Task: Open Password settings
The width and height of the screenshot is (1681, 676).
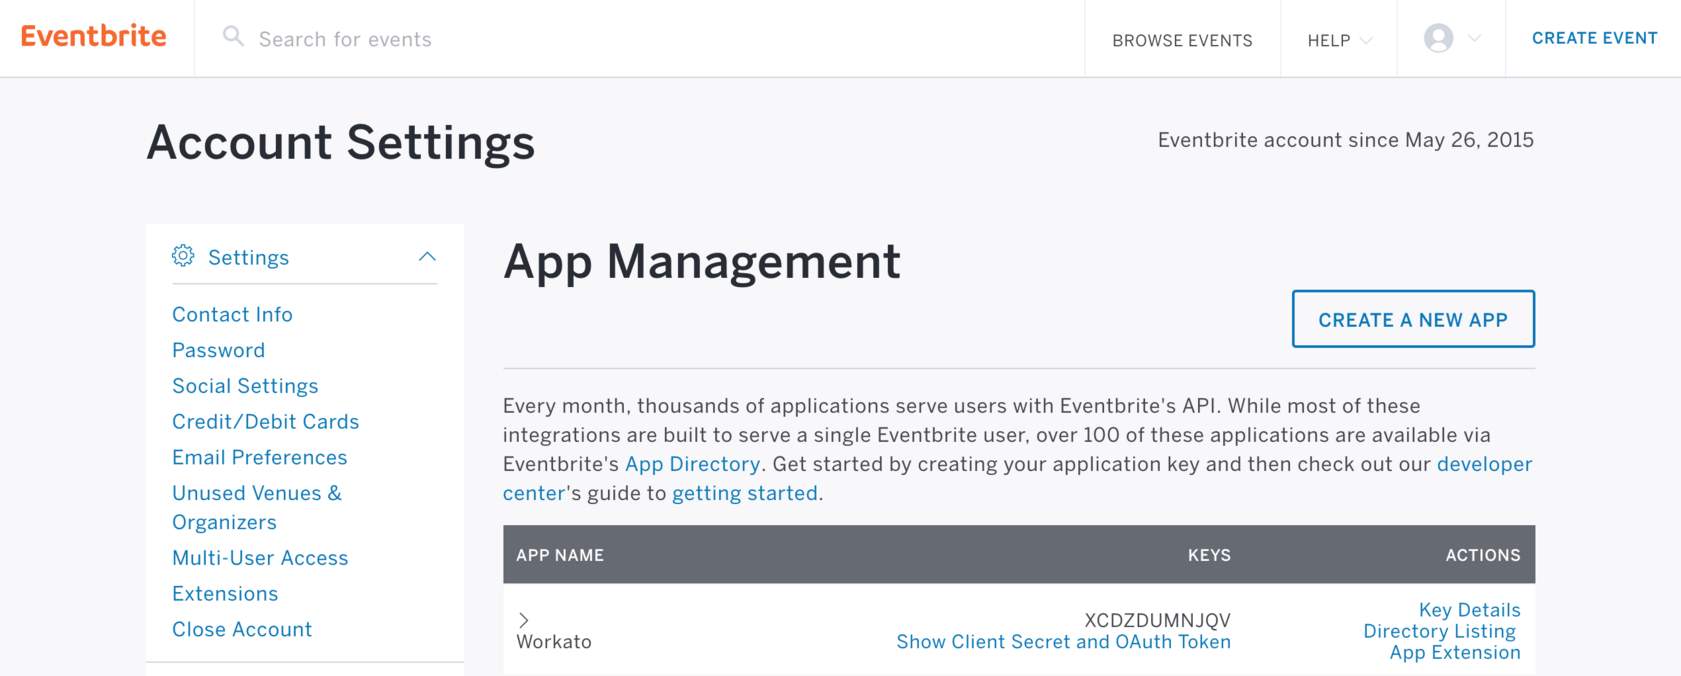Action: [218, 350]
